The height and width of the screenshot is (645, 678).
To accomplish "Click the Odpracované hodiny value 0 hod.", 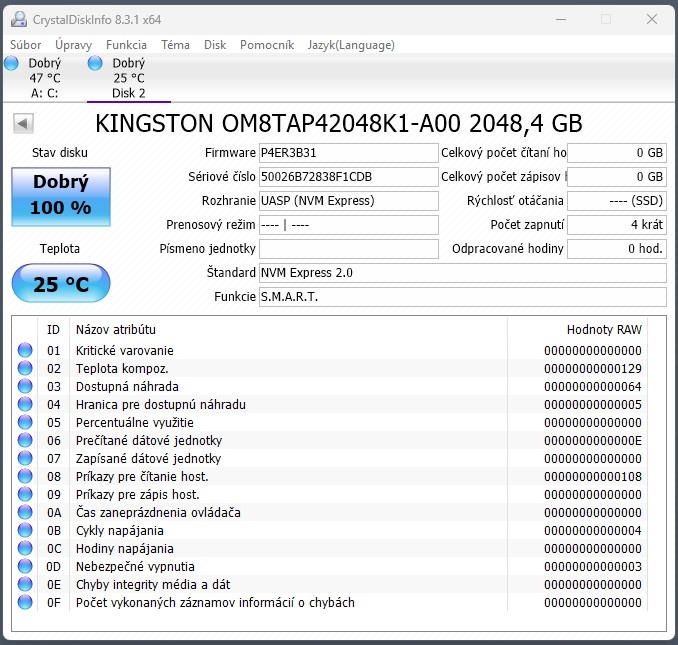I will 617,249.
